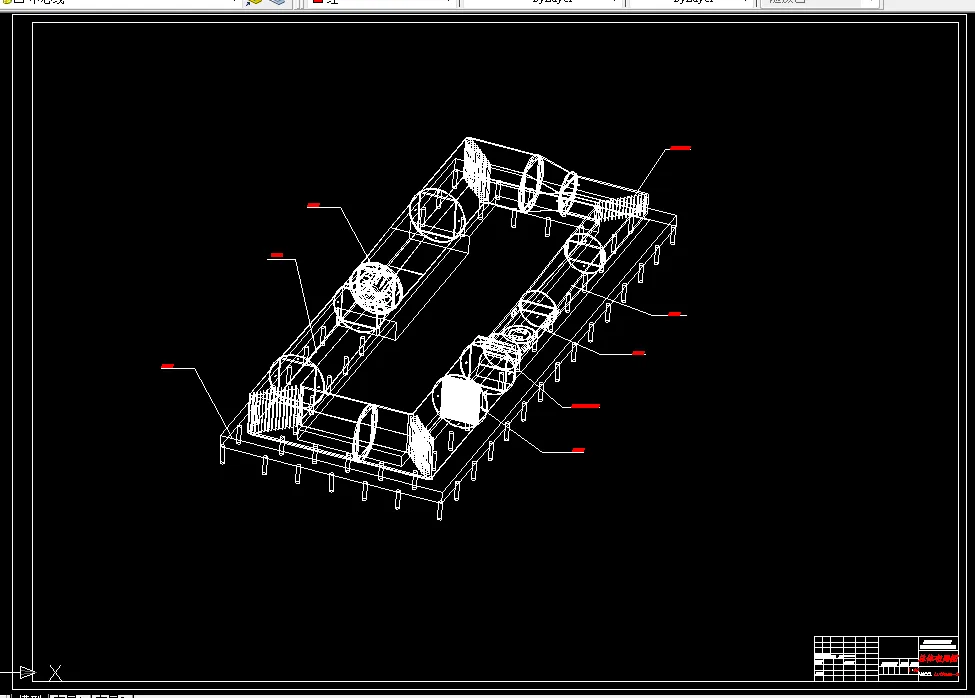Select the longest red label on right side
975x698 pixels.
click(x=586, y=406)
